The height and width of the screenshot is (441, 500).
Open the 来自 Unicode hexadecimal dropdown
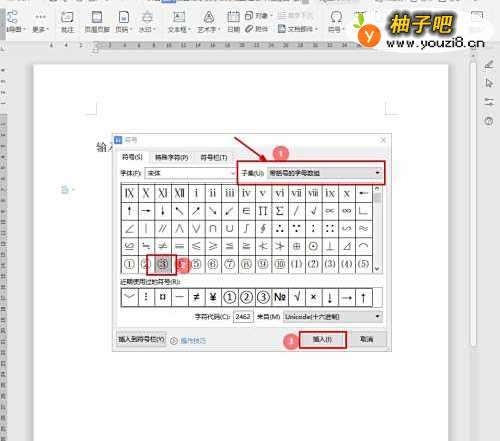[332, 316]
